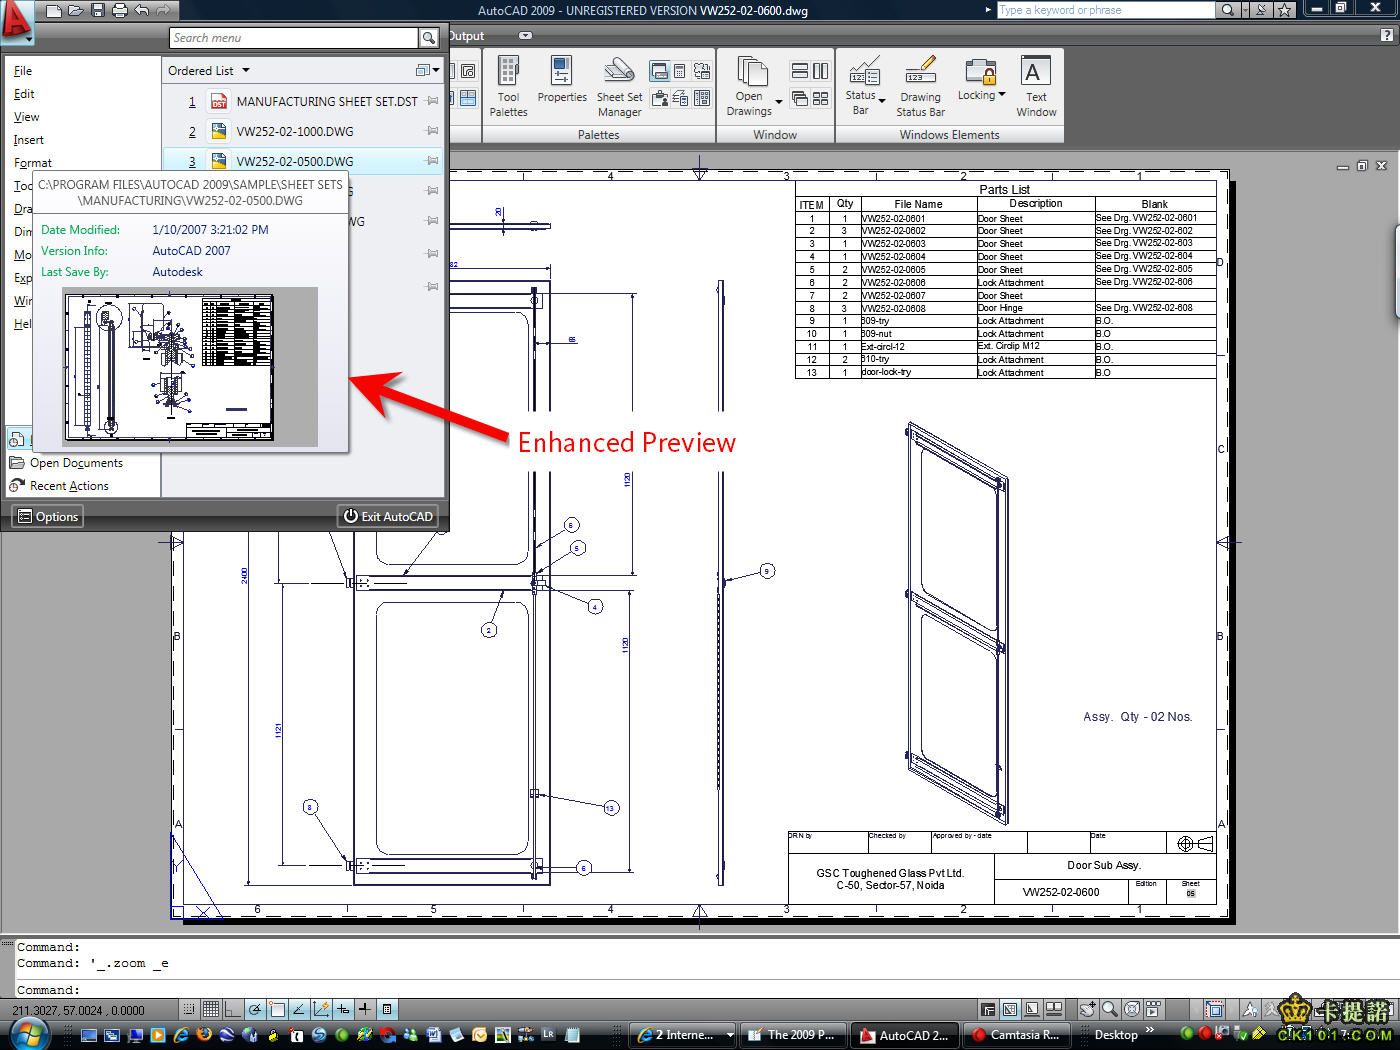This screenshot has width=1400, height=1050.
Task: Click the Exit AutoCAD button
Action: tap(389, 516)
